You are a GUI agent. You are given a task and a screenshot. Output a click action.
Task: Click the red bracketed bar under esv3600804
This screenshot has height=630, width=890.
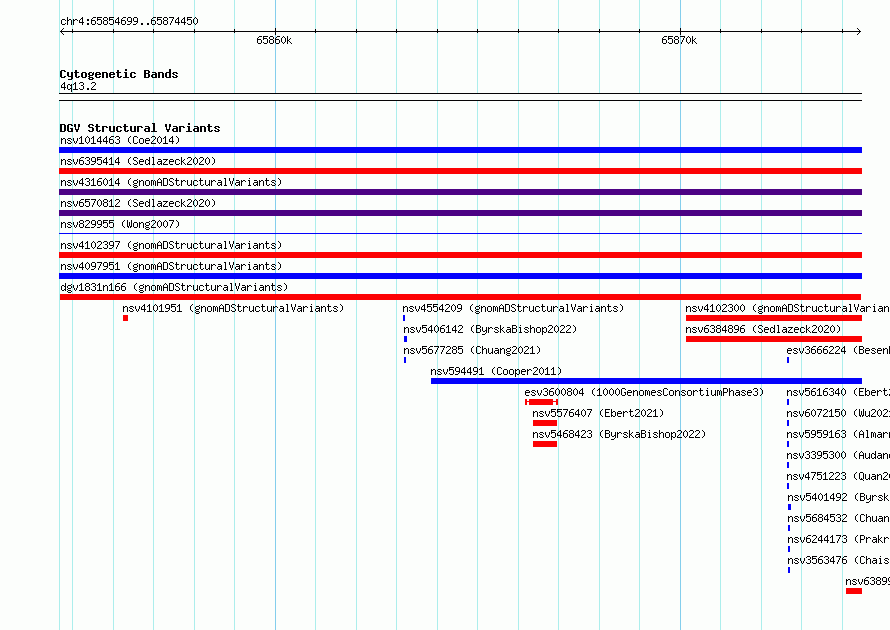(x=541, y=402)
